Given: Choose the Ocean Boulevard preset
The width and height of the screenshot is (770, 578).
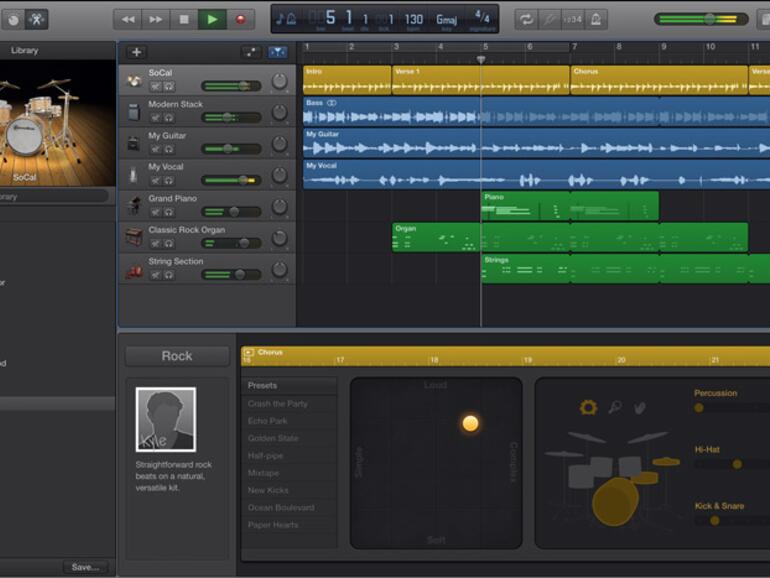Looking at the screenshot, I should click(x=279, y=508).
